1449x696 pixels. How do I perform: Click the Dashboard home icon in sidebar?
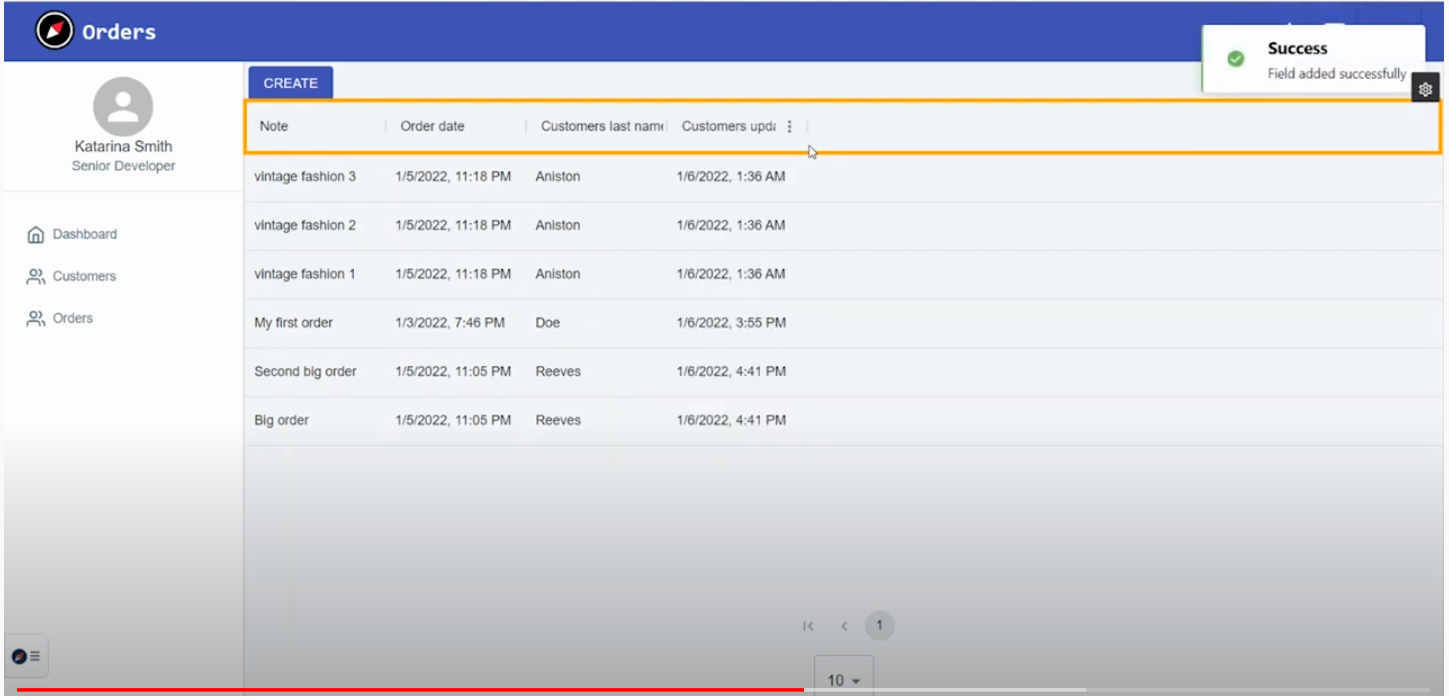[x=36, y=235]
